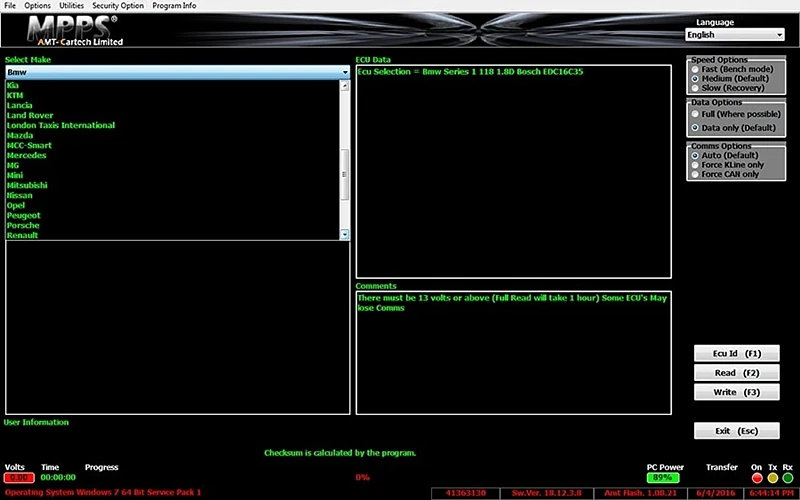Click the Ecu Selection text line
This screenshot has height=500, width=800.
pyautogui.click(x=470, y=71)
